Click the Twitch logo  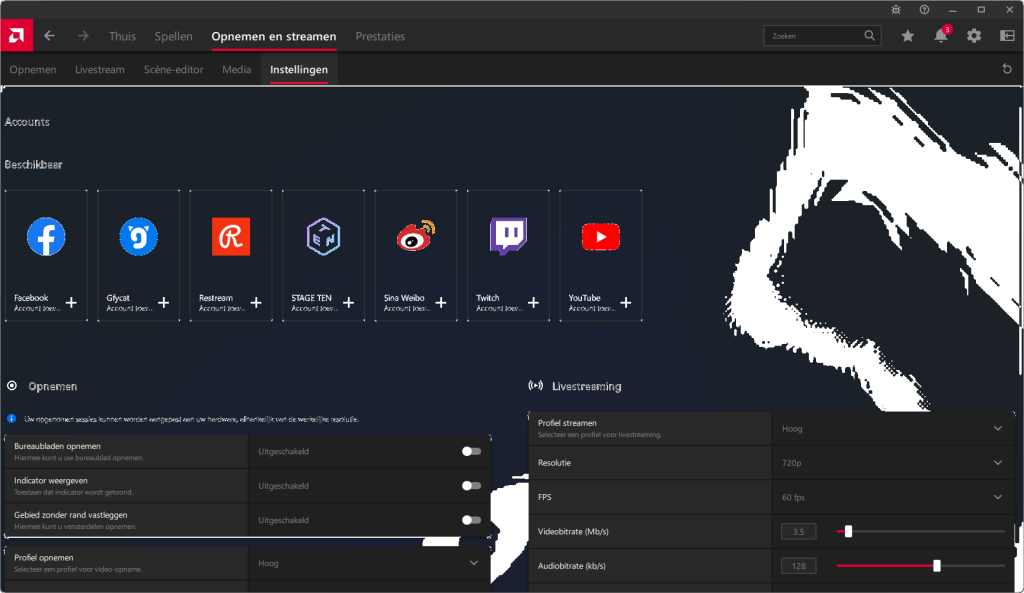pyautogui.click(x=508, y=236)
